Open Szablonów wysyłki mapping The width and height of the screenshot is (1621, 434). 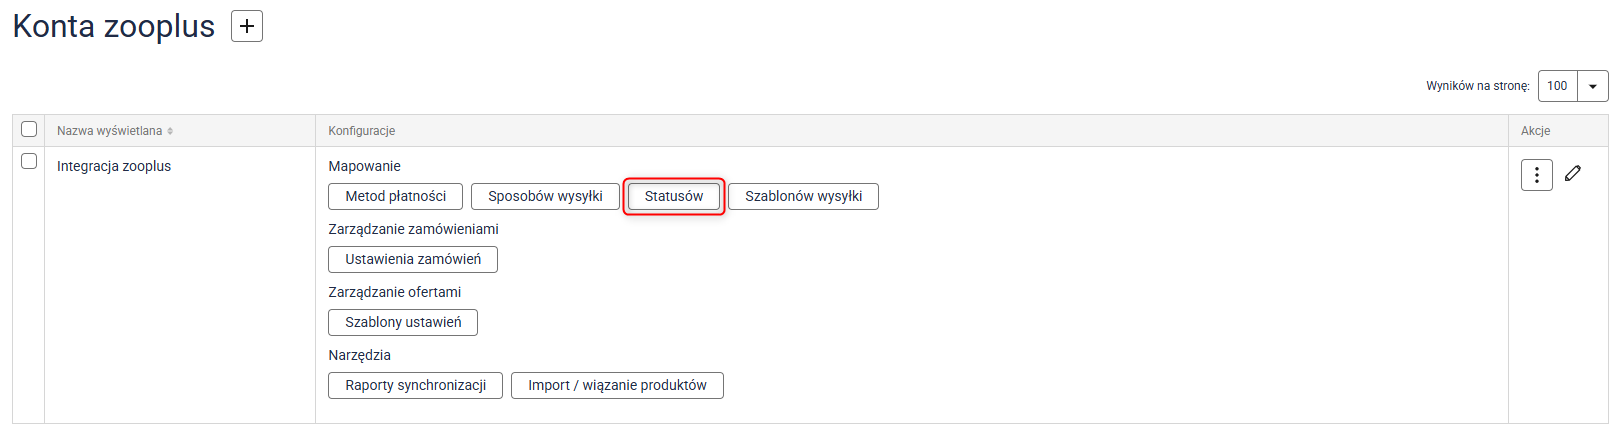coord(803,196)
